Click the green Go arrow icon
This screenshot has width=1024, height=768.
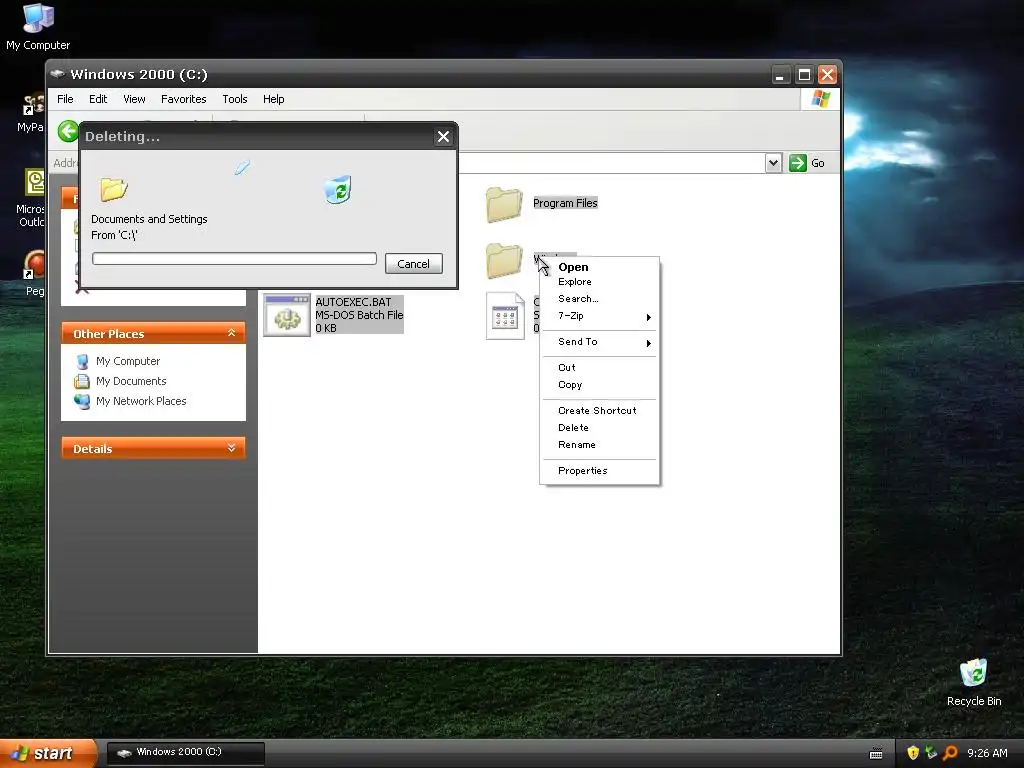coord(797,163)
